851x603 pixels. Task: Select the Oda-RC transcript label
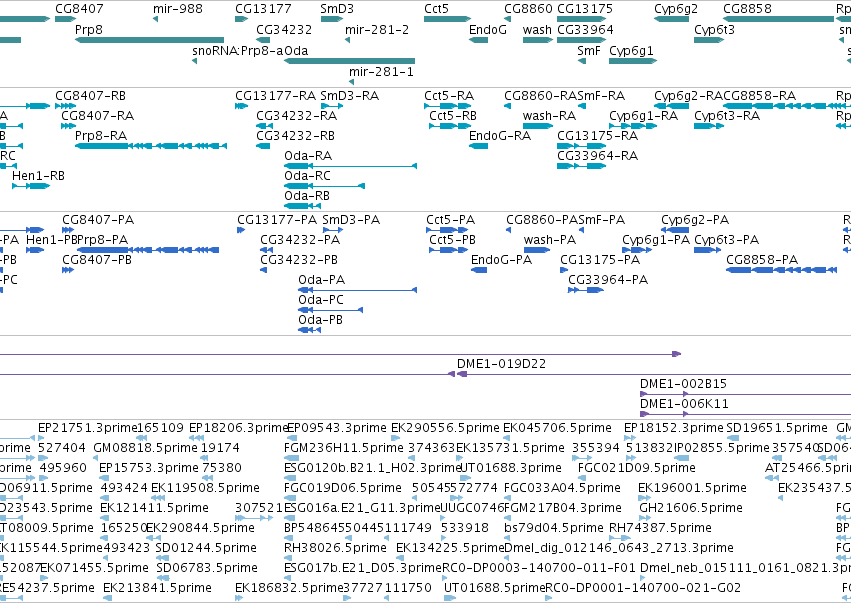(307, 175)
